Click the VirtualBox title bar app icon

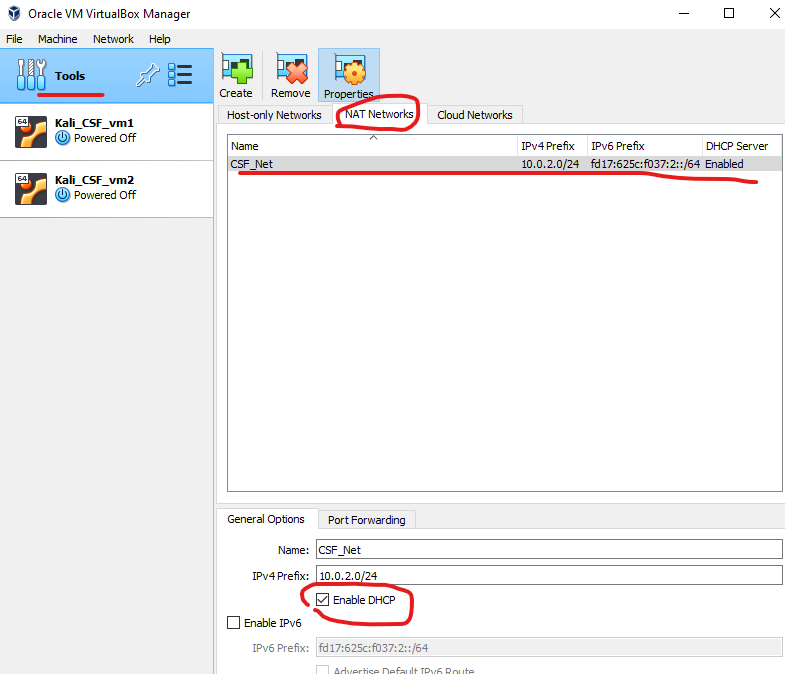[x=15, y=14]
